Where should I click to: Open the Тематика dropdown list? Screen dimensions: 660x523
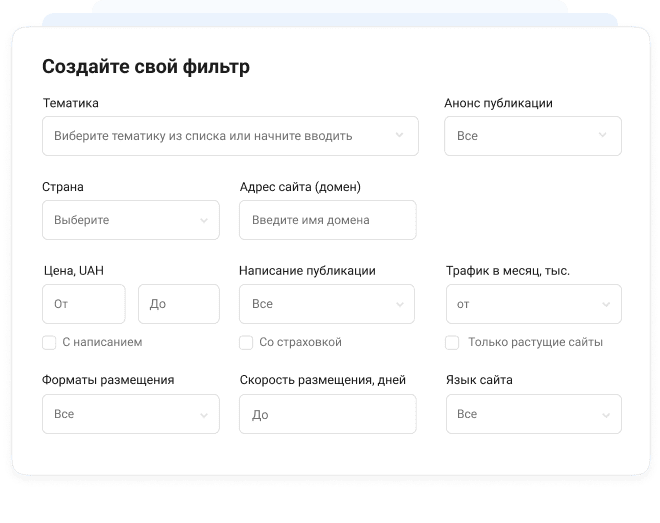(x=220, y=136)
